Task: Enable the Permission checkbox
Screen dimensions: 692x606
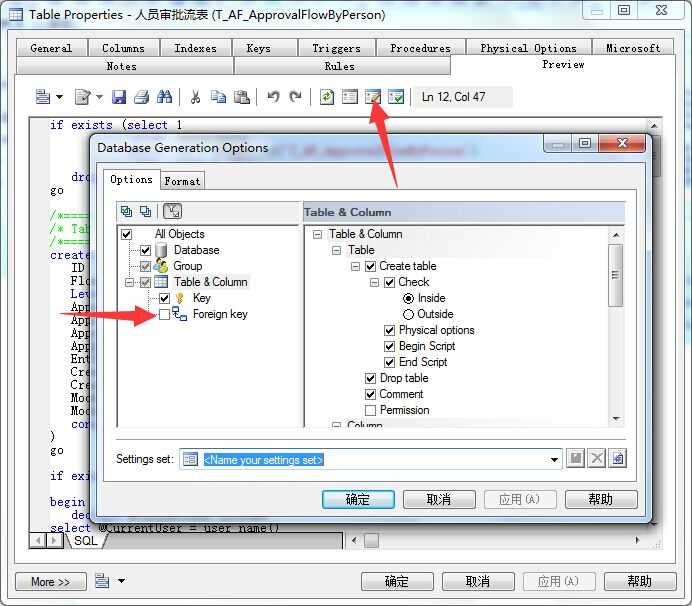Action: pos(371,410)
